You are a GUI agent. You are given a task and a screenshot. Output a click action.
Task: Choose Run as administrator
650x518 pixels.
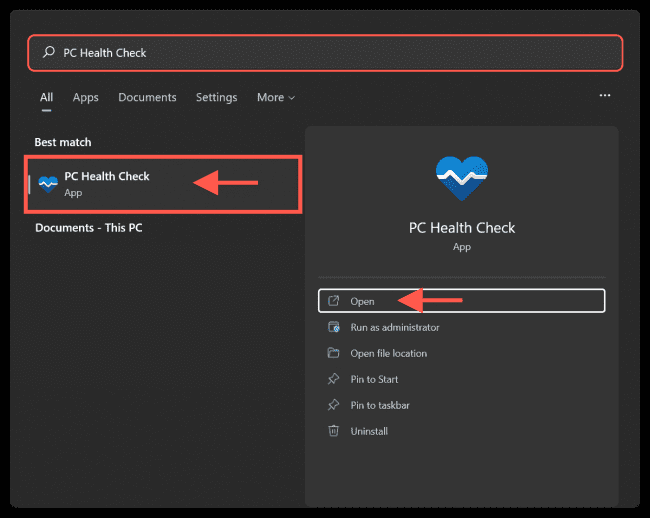coord(461,327)
